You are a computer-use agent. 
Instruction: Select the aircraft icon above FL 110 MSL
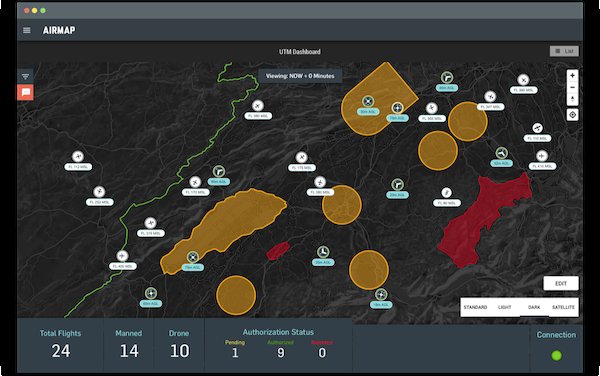click(537, 128)
